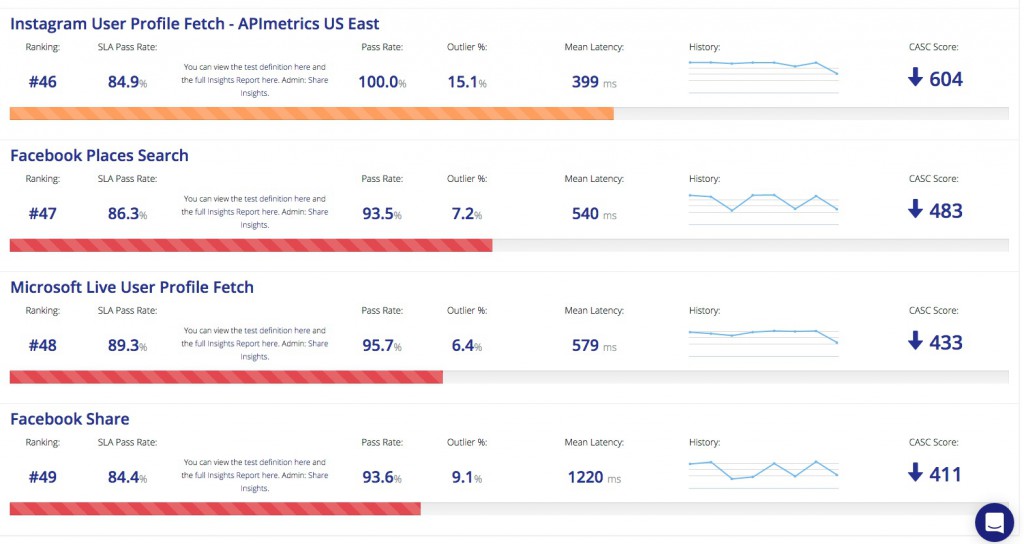Click outlier value 6.4%

pyautogui.click(x=467, y=345)
